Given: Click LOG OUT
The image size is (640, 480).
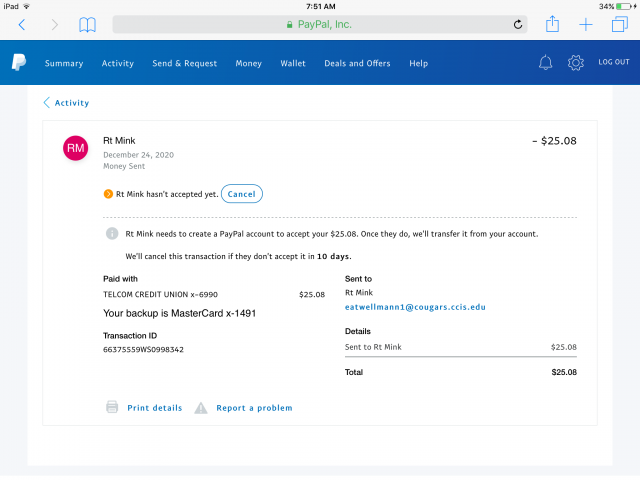Looking at the screenshot, I should (614, 62).
